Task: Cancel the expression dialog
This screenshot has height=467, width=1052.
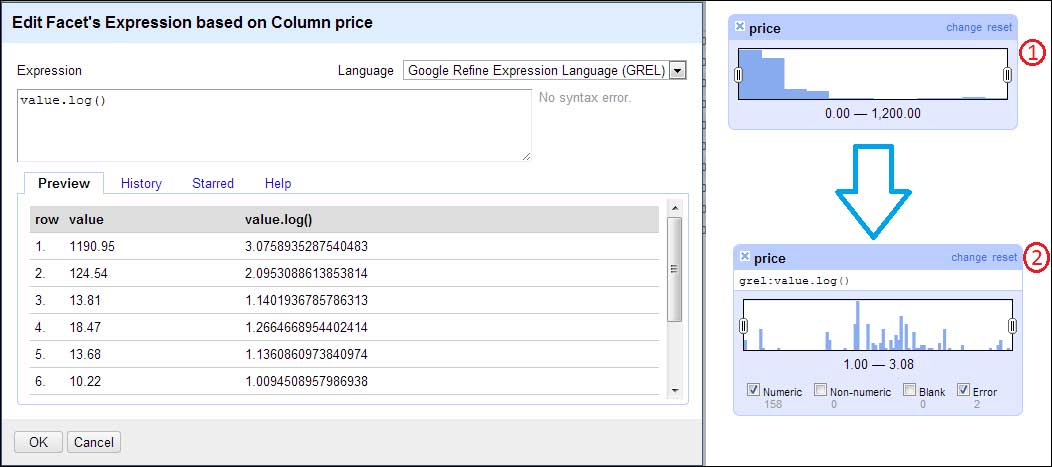Action: coord(94,442)
